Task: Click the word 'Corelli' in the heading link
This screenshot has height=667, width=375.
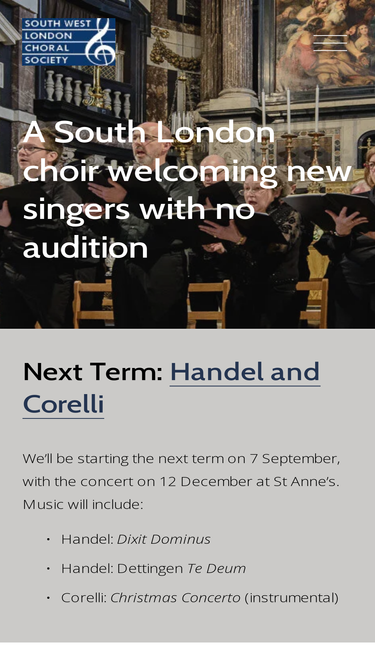Action: point(63,404)
